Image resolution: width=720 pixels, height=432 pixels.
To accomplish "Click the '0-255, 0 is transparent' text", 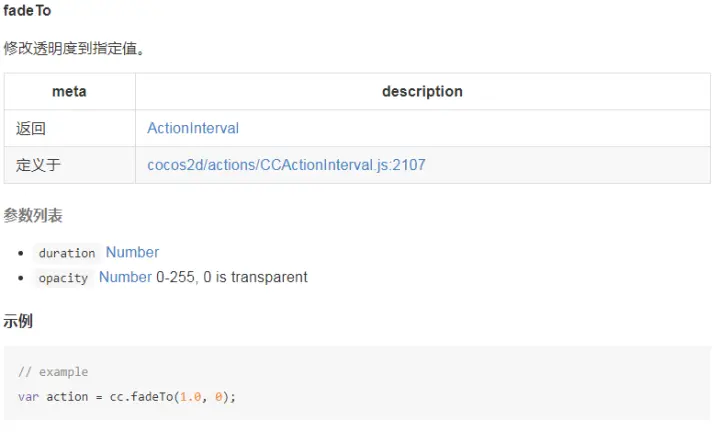I will coord(232,277).
